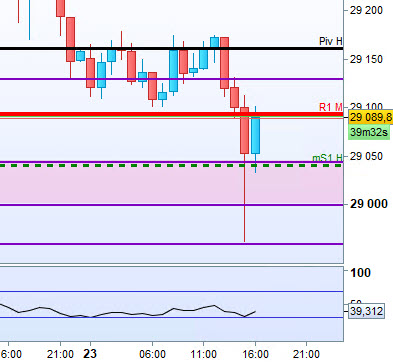Screen dimensions: 393x362
Task: Click the 29 150 price axis label
Action: (x=366, y=59)
